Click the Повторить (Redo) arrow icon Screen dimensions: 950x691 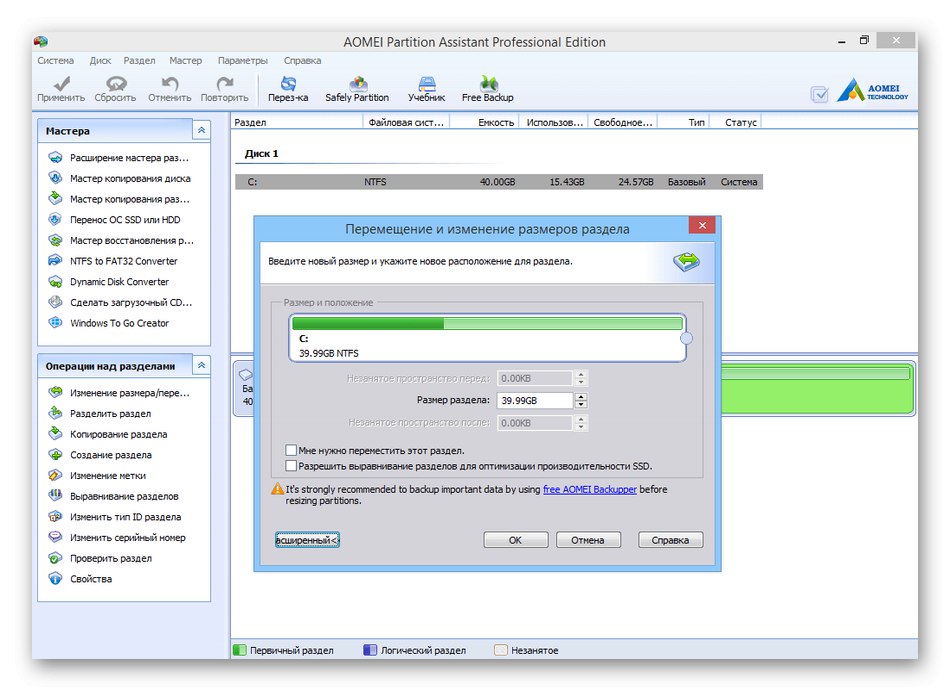click(225, 83)
